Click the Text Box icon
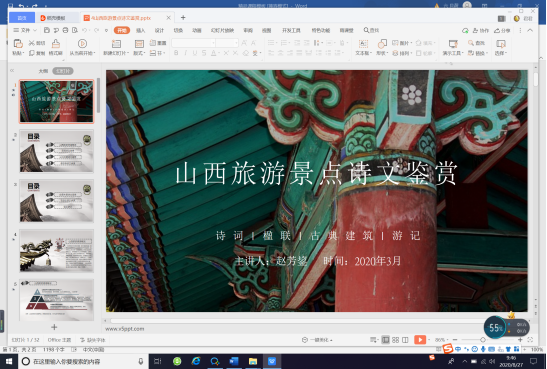The image size is (547, 369). (363, 44)
